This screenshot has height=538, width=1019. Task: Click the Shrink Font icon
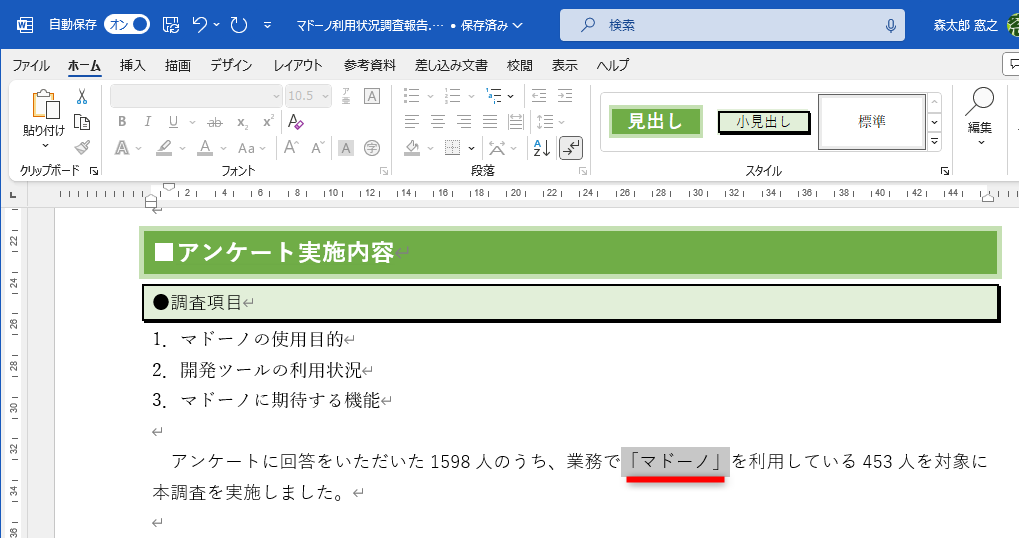[317, 147]
